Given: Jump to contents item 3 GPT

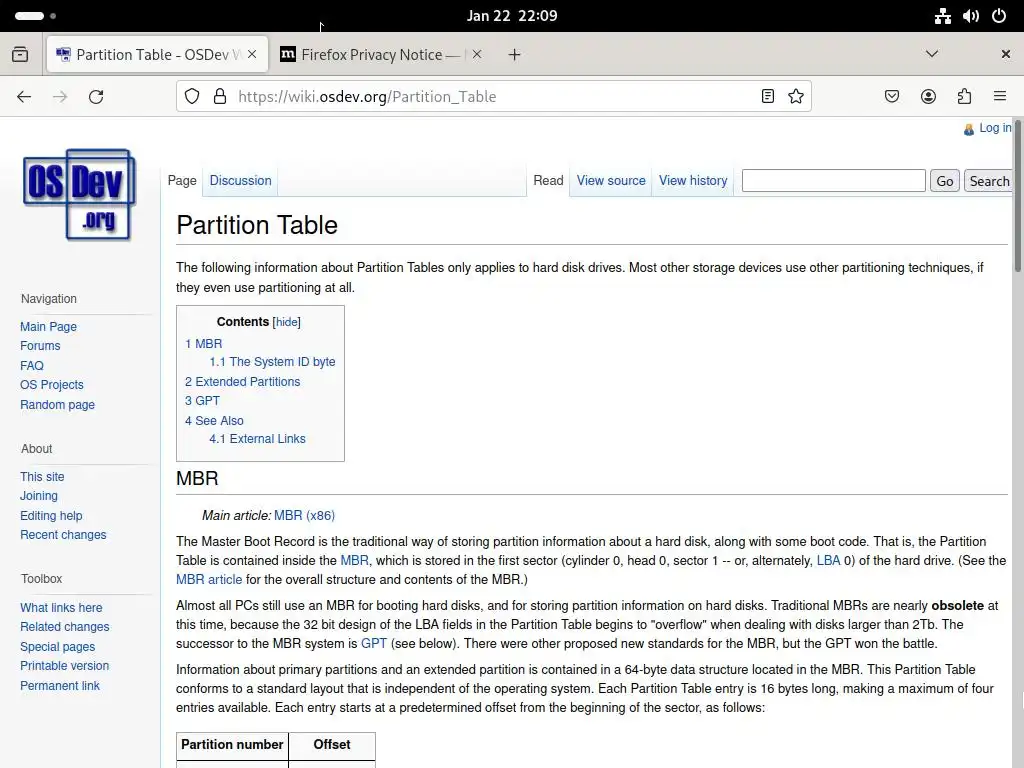Looking at the screenshot, I should point(202,400).
